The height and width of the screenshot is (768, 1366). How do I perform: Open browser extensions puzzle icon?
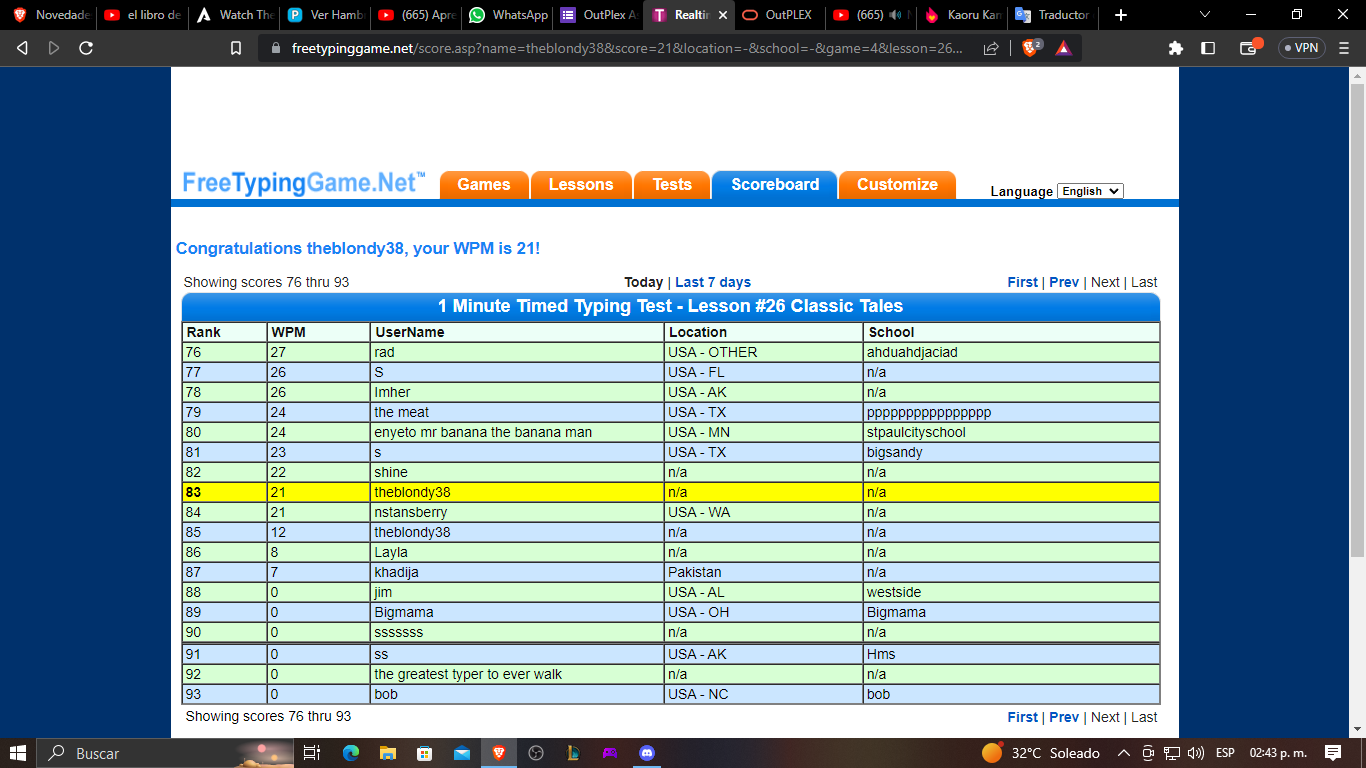point(1176,48)
